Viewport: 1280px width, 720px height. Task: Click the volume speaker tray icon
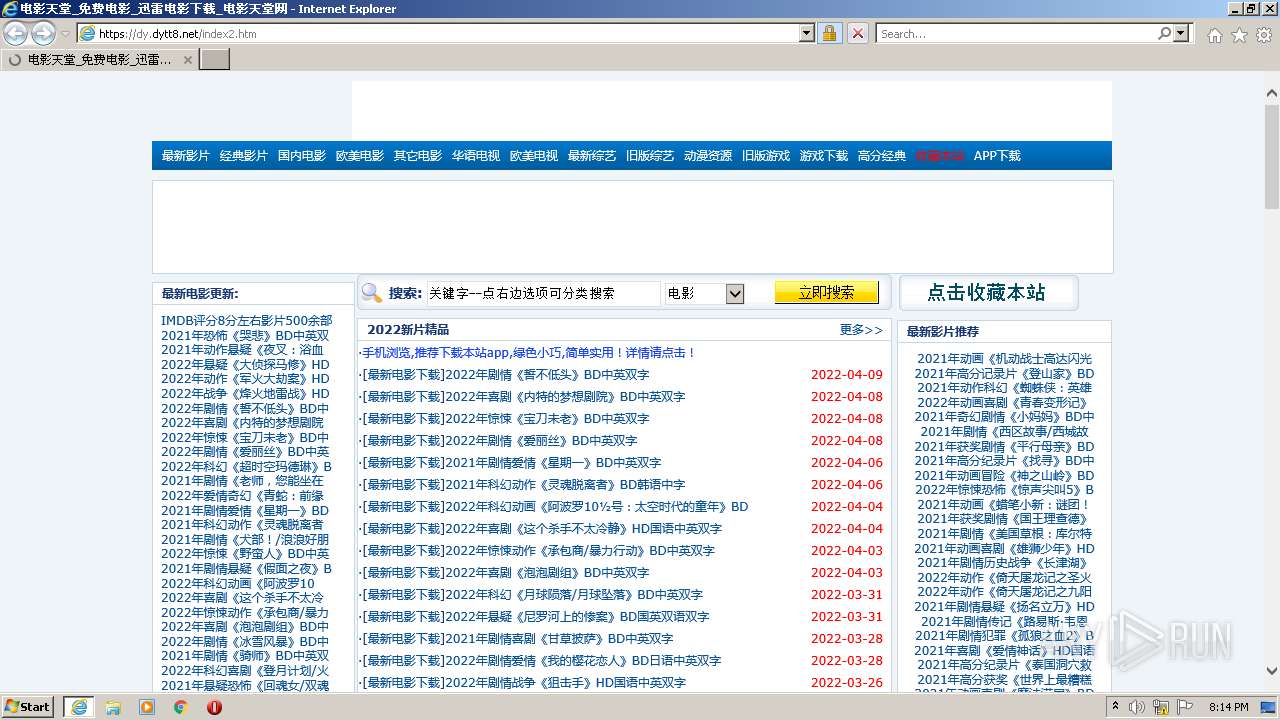tap(1138, 707)
